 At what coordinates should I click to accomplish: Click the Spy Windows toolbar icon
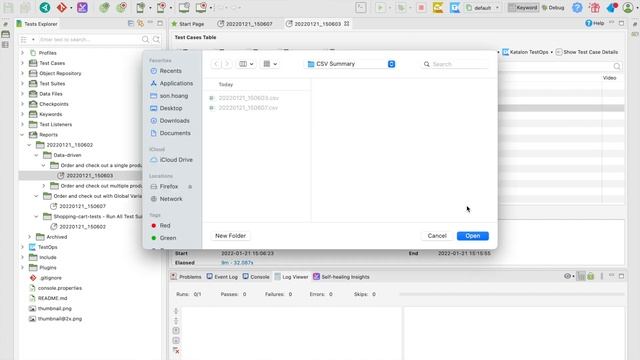point(184,7)
